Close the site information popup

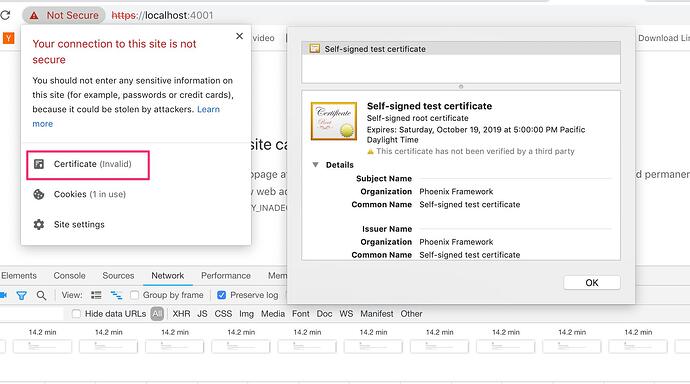coord(239,36)
